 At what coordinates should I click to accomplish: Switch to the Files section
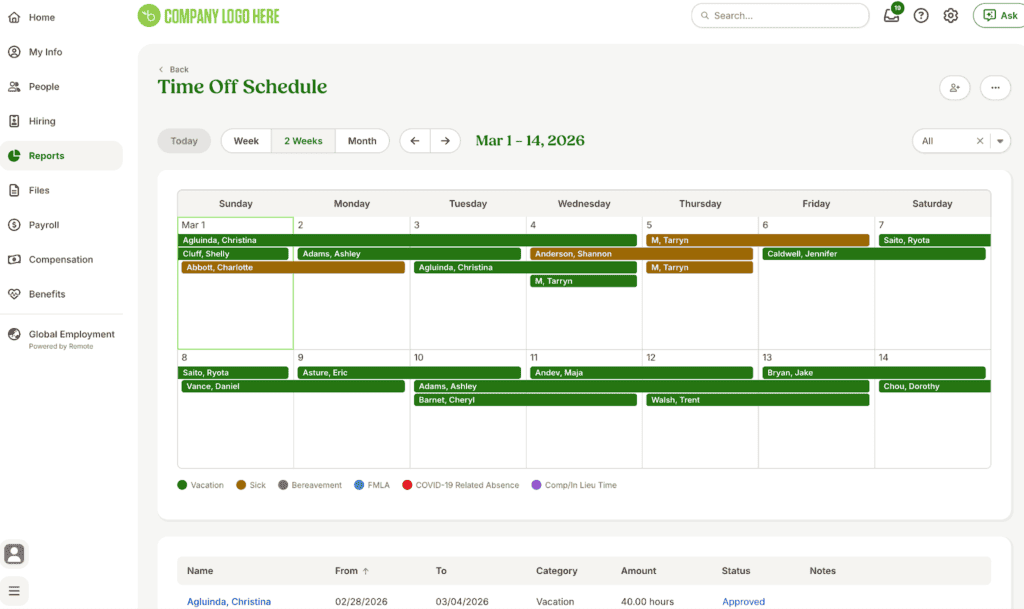(37, 190)
